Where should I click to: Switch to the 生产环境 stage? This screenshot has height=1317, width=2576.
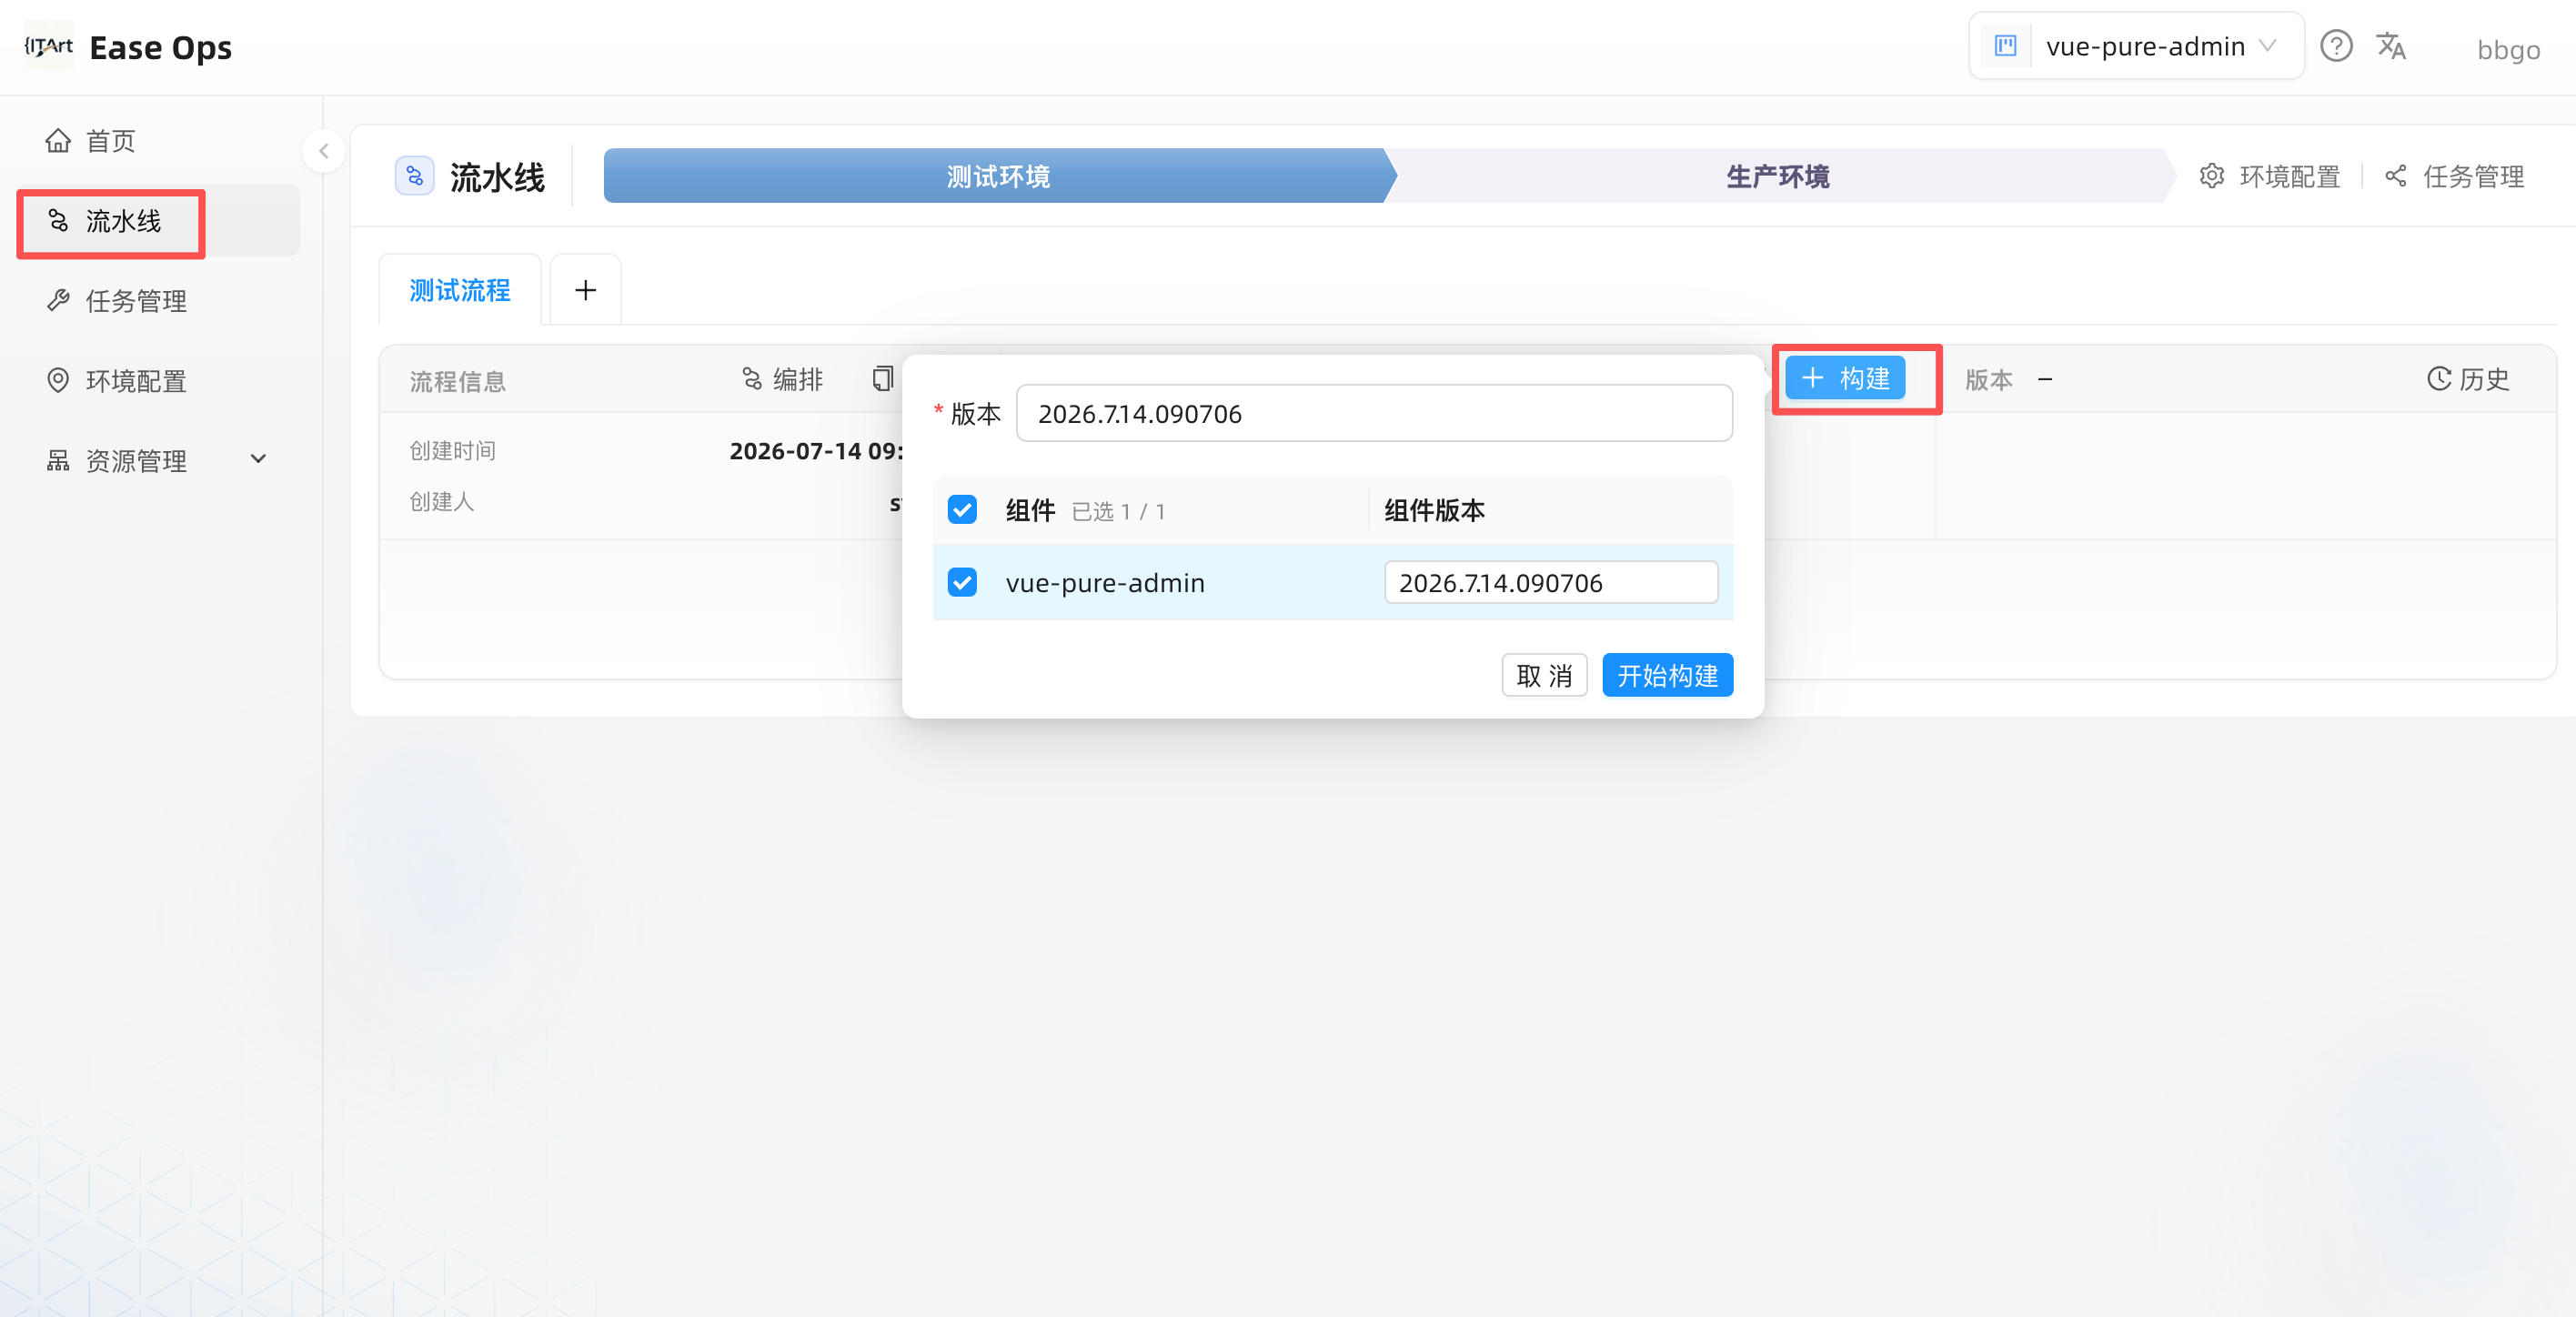pyautogui.click(x=1777, y=176)
